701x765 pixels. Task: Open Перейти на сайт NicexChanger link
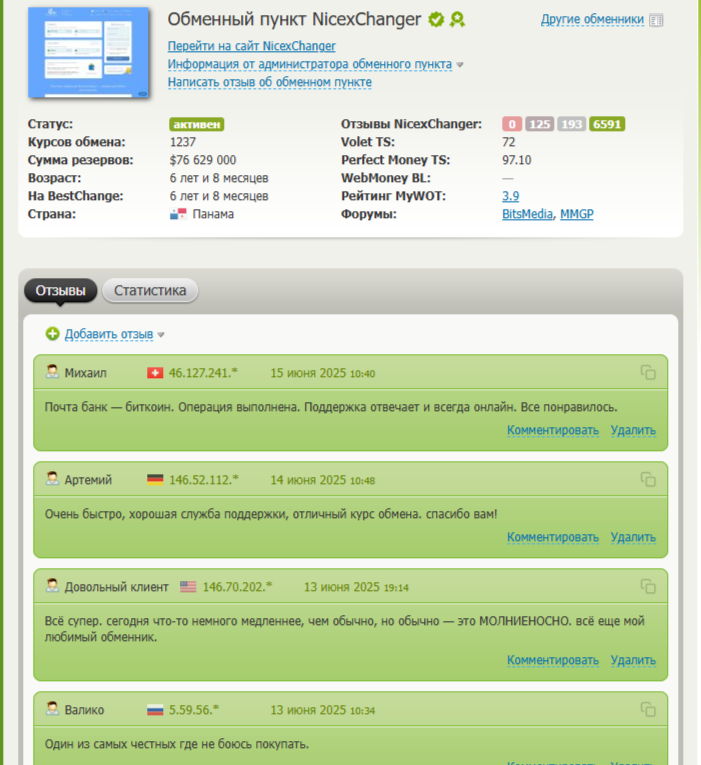tap(252, 46)
